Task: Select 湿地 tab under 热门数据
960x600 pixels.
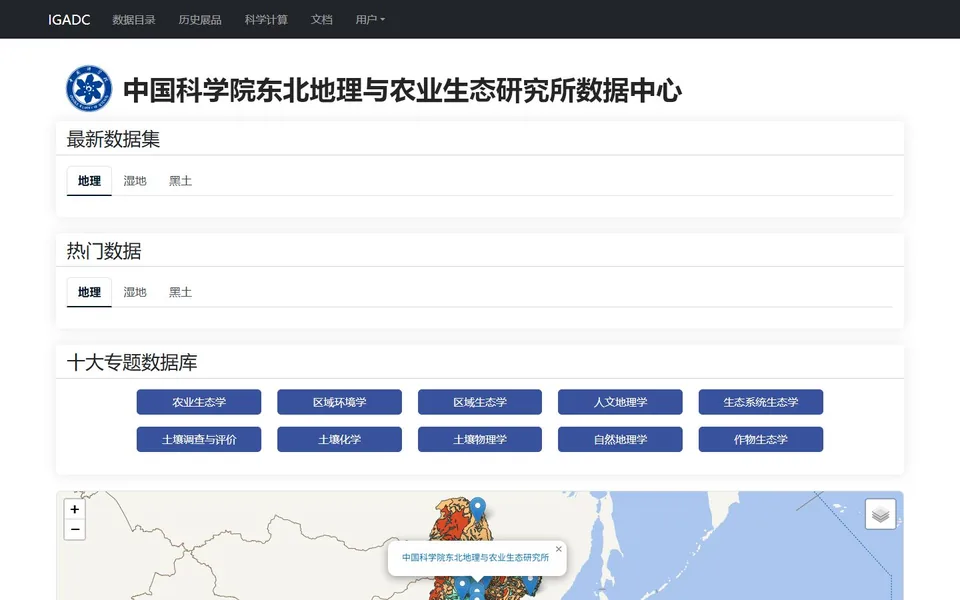Action: pyautogui.click(x=135, y=292)
